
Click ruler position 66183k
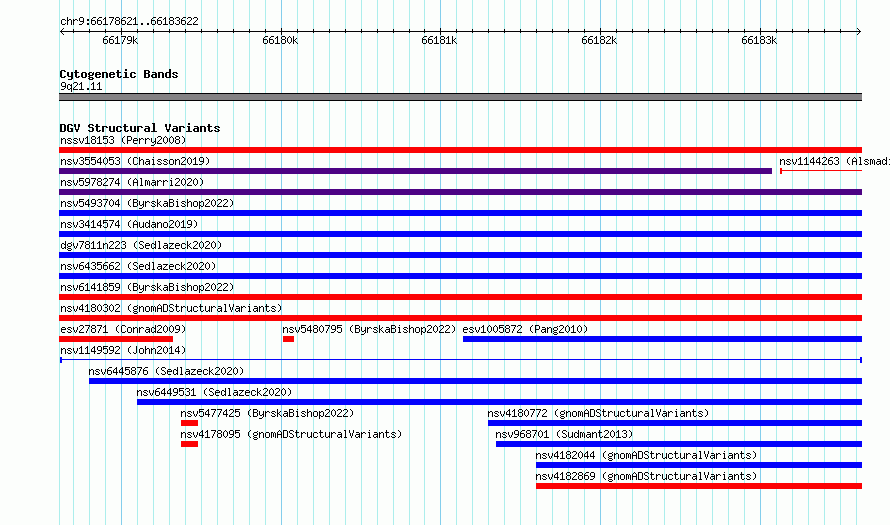pyautogui.click(x=759, y=40)
